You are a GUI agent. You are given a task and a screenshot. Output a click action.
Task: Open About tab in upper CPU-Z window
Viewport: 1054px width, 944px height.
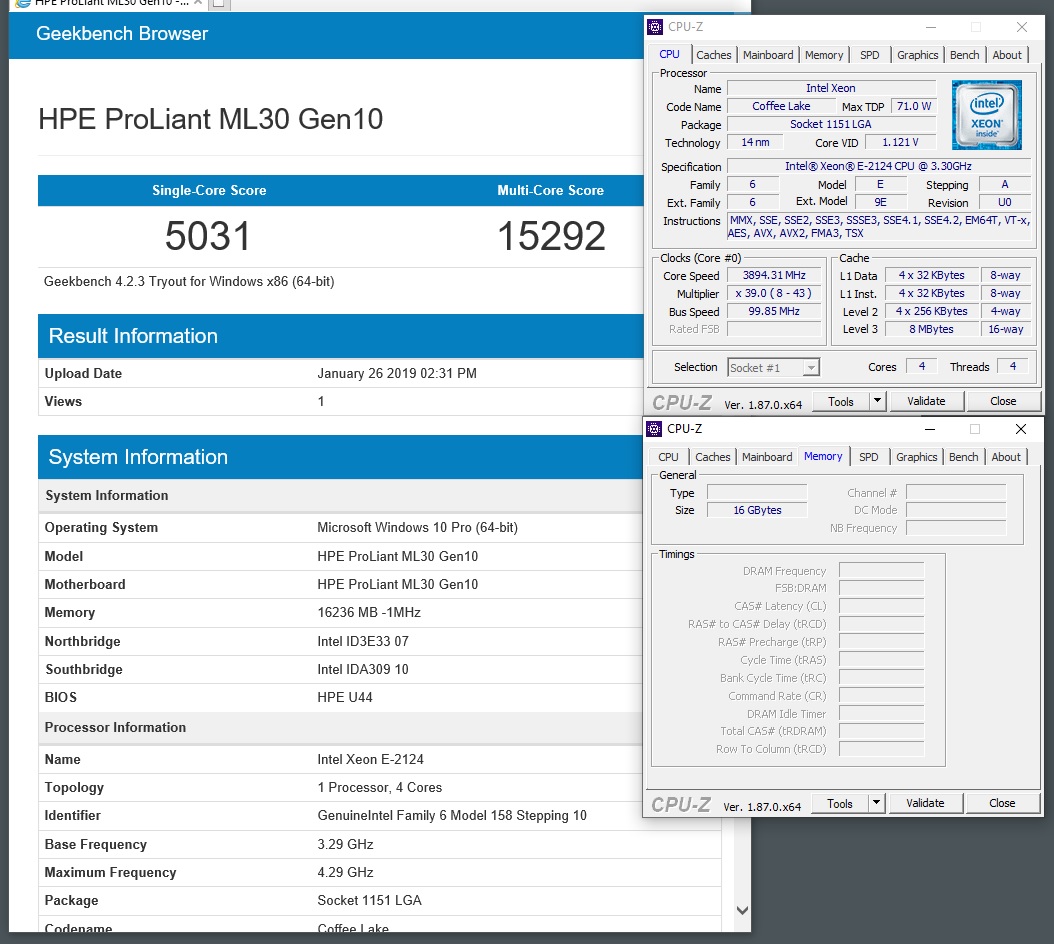pos(1006,55)
